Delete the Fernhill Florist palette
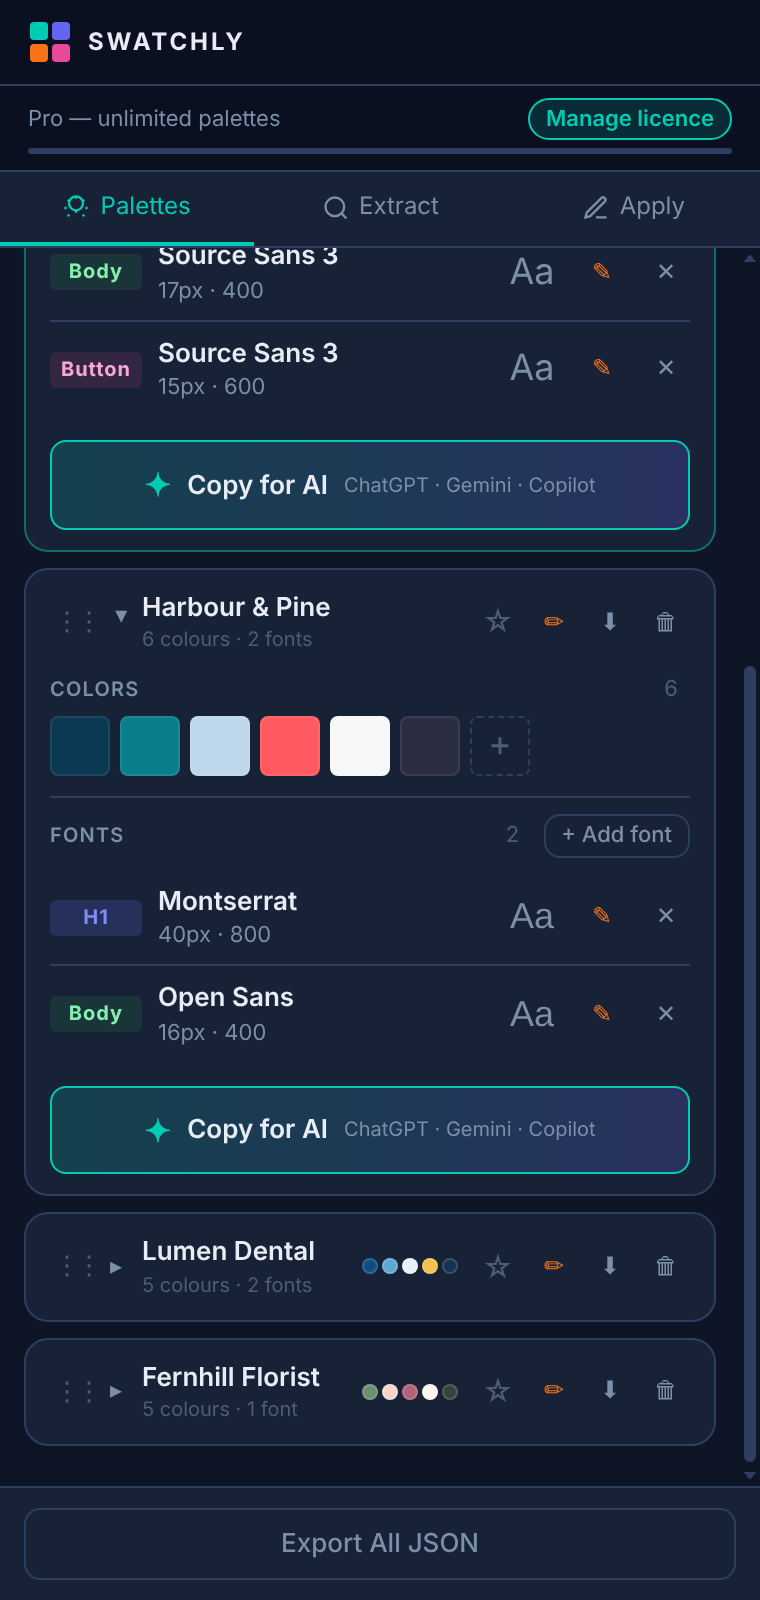Image resolution: width=760 pixels, height=1600 pixels. tap(665, 1391)
